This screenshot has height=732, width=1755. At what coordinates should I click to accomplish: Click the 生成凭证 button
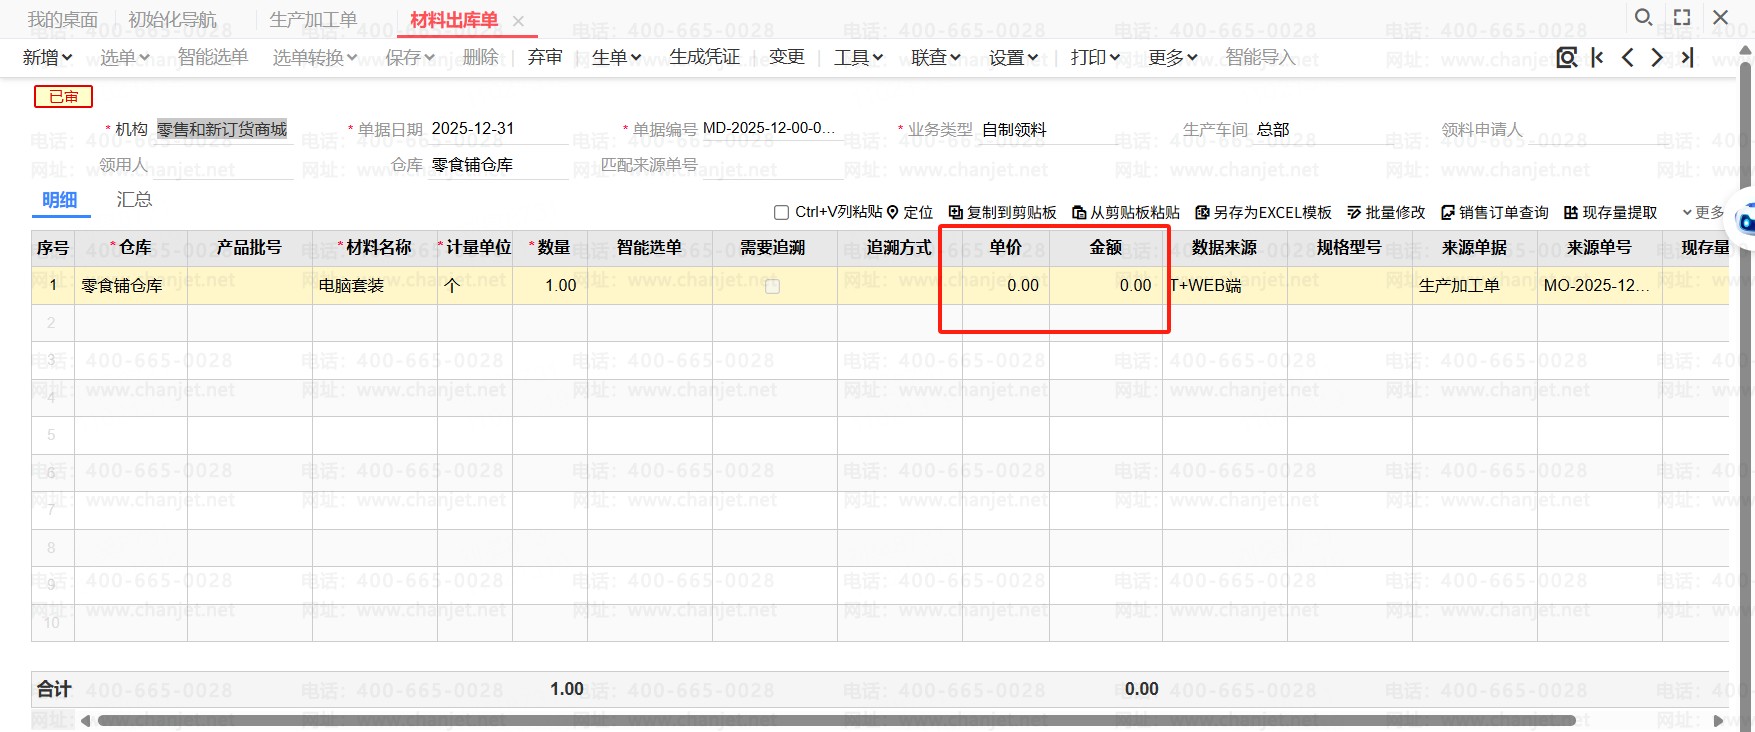[x=705, y=57]
